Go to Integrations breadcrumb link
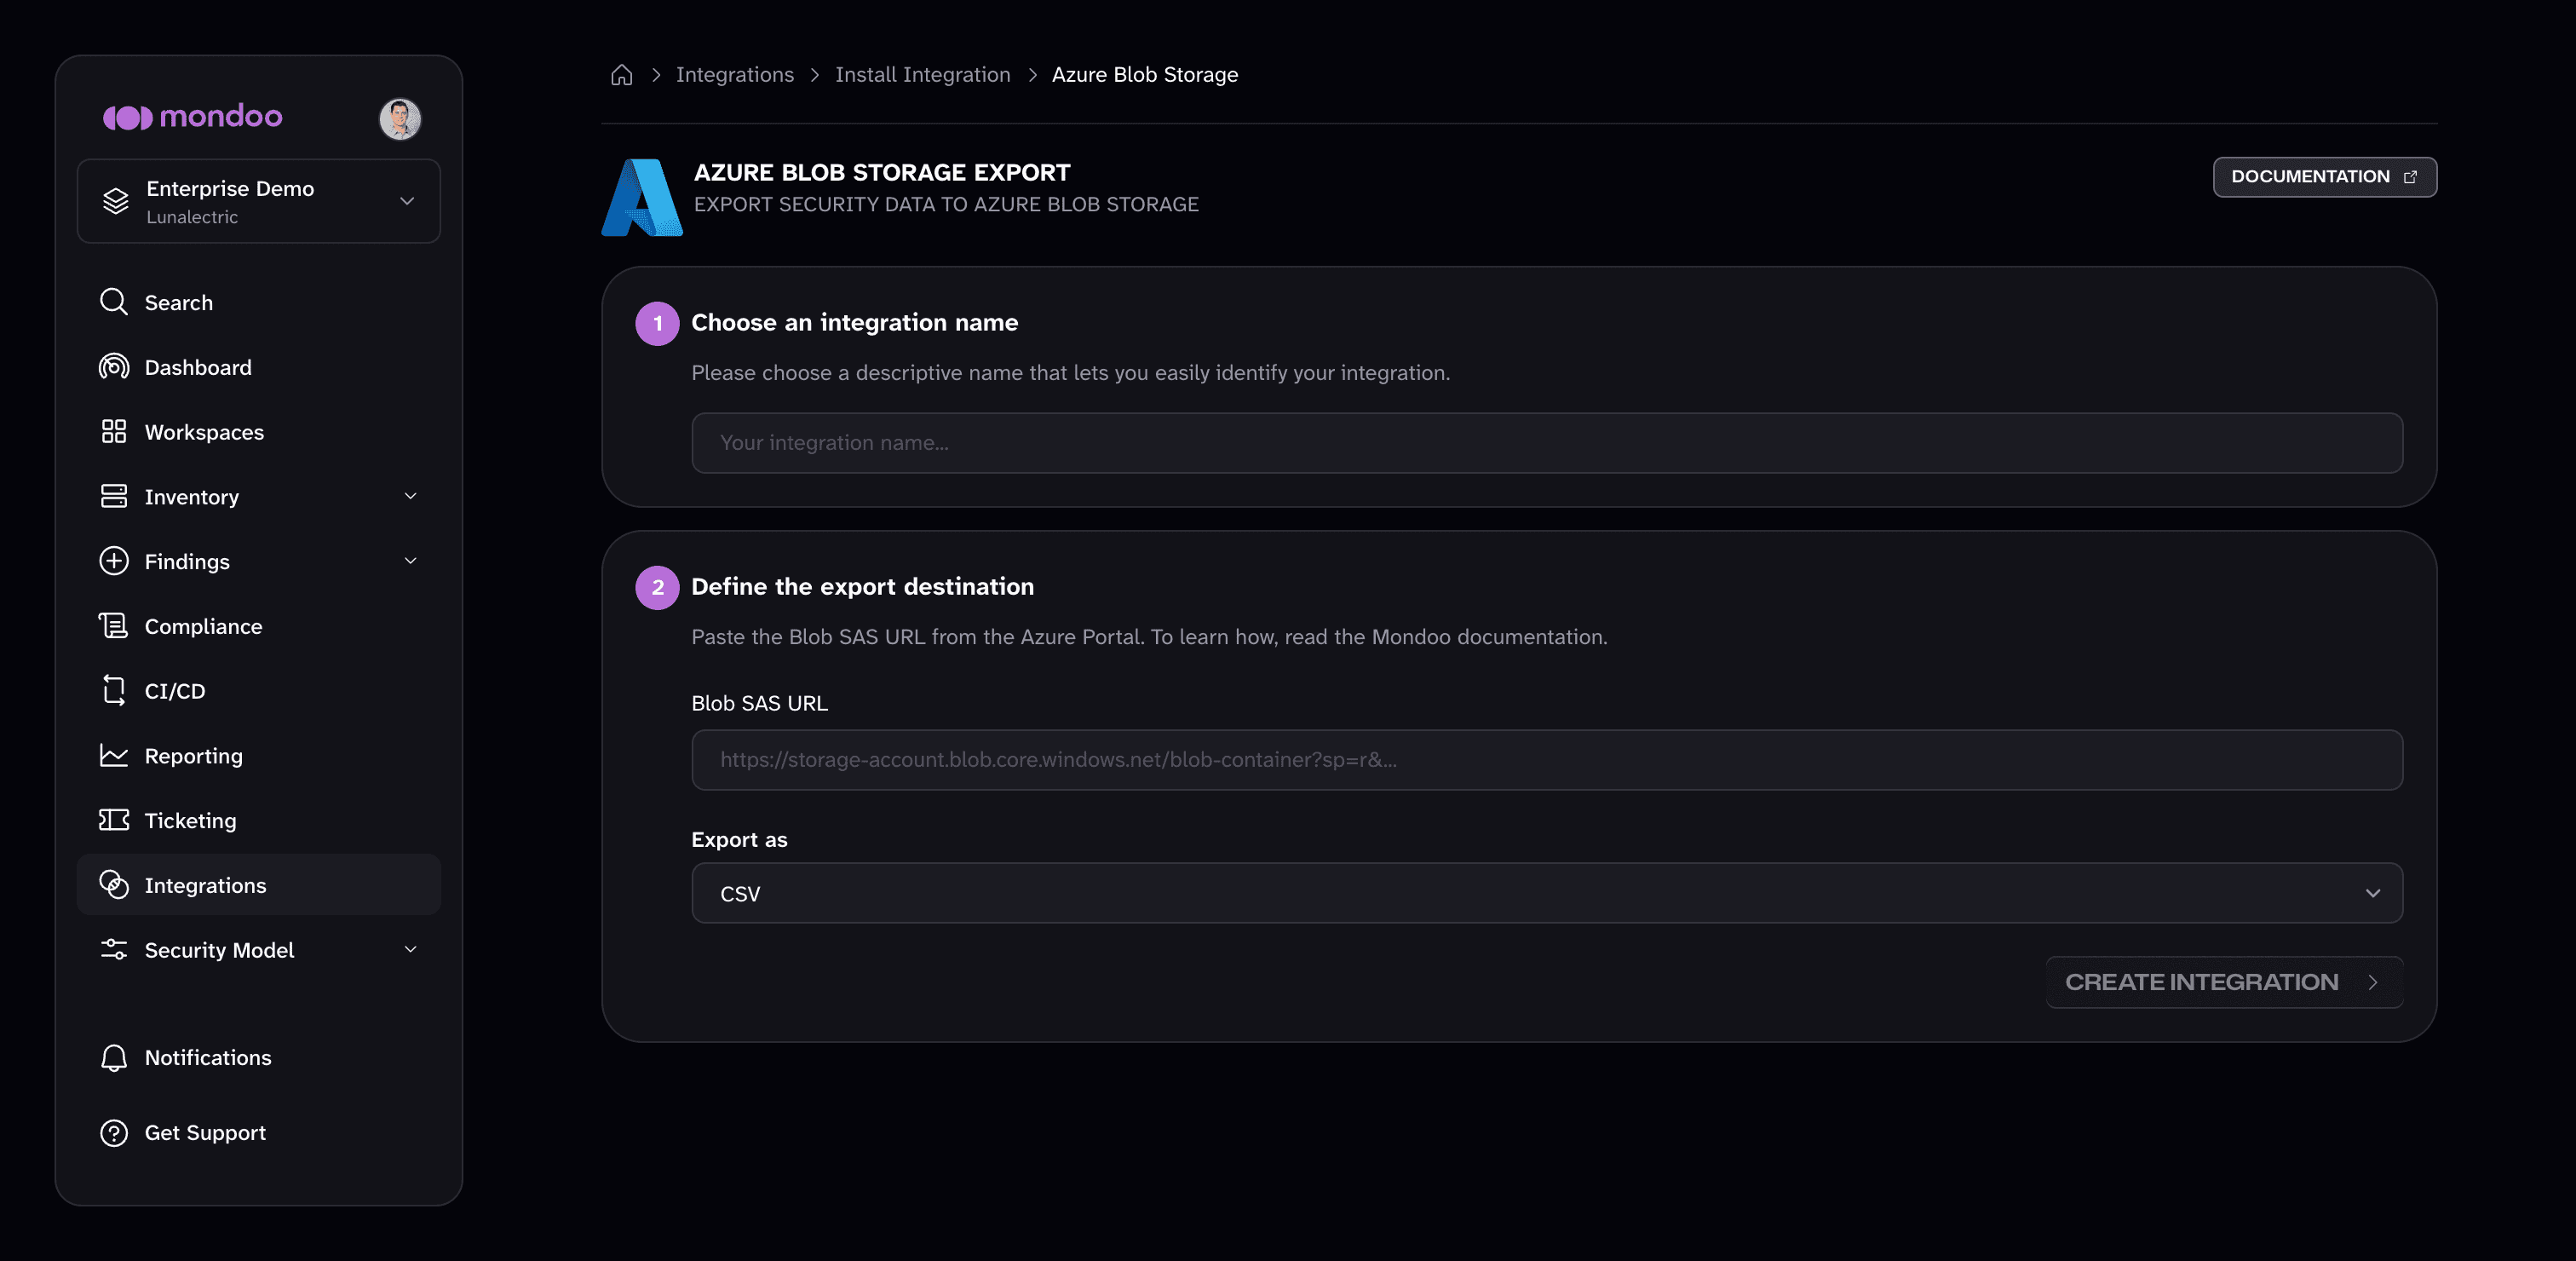The image size is (2576, 1261). [x=734, y=75]
